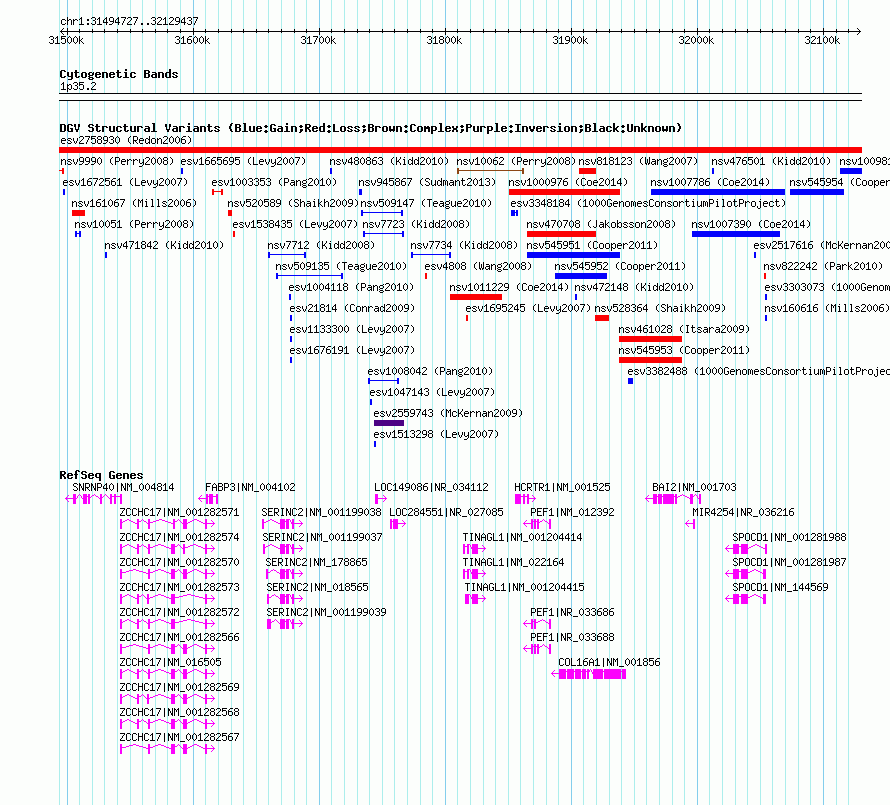Viewport: 890px width, 805px height.
Task: Select the nsv1007786 (Coe2014) gain bar
Action: (717, 192)
